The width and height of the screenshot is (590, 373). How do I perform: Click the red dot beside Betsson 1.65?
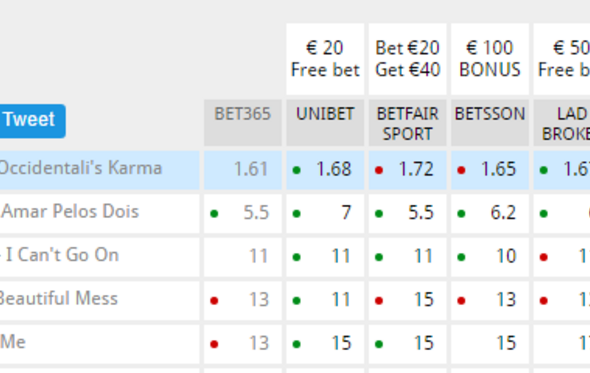click(x=461, y=171)
